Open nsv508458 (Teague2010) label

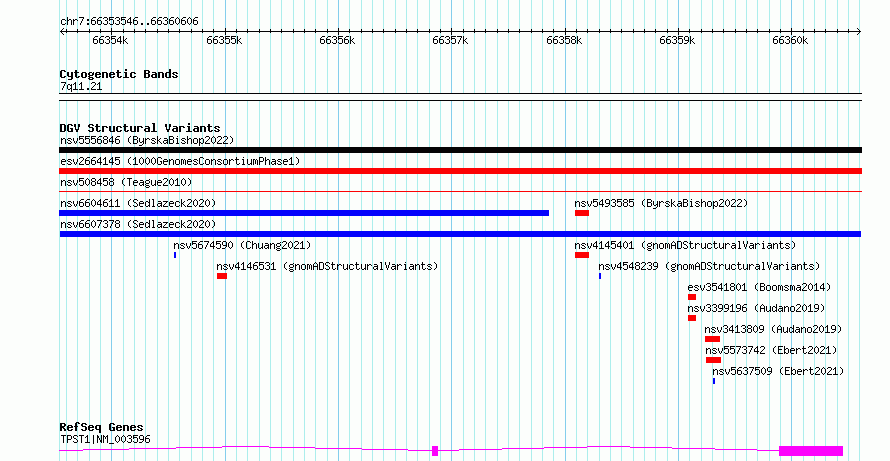tap(126, 182)
